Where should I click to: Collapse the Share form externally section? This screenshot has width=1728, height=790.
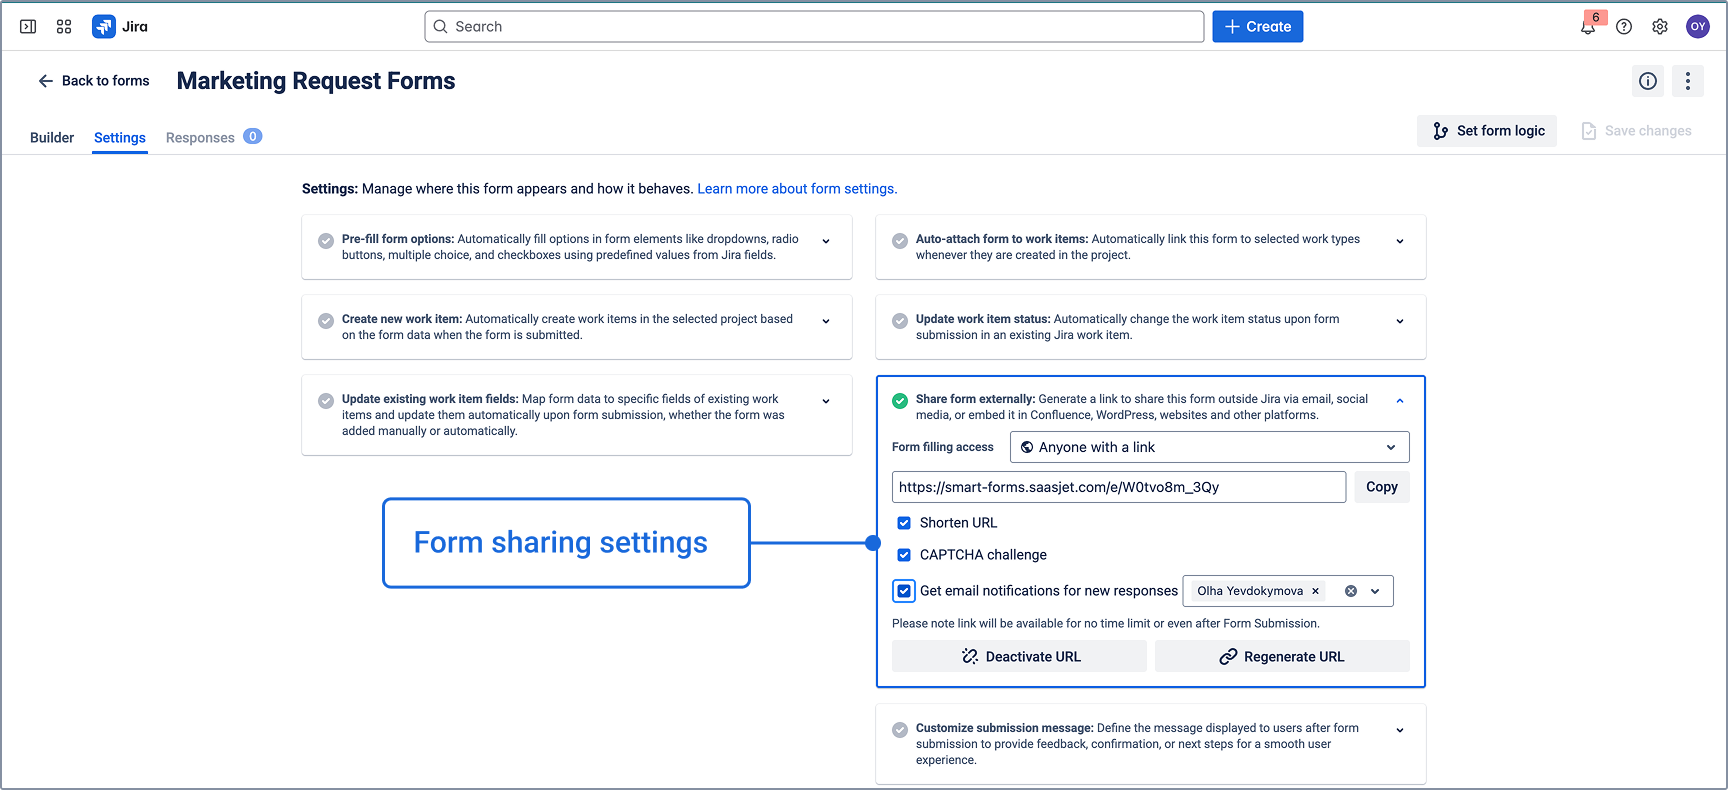tap(1400, 401)
